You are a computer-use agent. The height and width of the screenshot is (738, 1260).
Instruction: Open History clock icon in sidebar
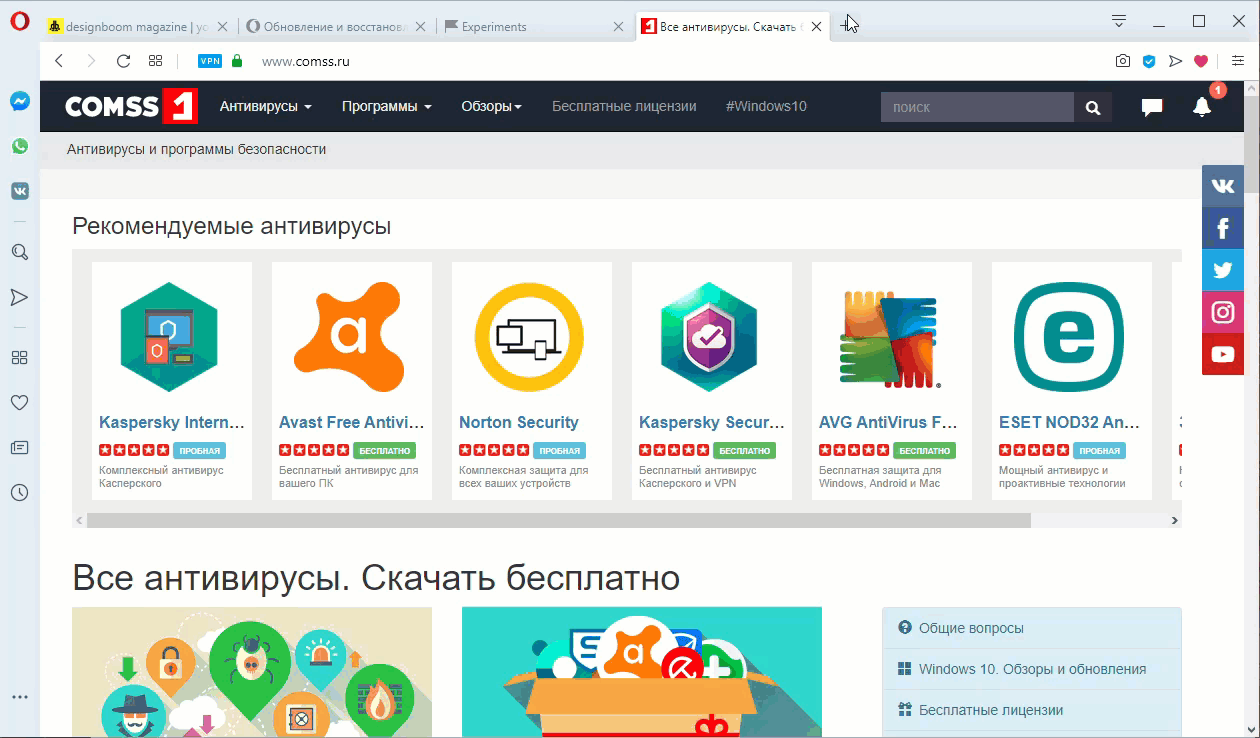(20, 492)
